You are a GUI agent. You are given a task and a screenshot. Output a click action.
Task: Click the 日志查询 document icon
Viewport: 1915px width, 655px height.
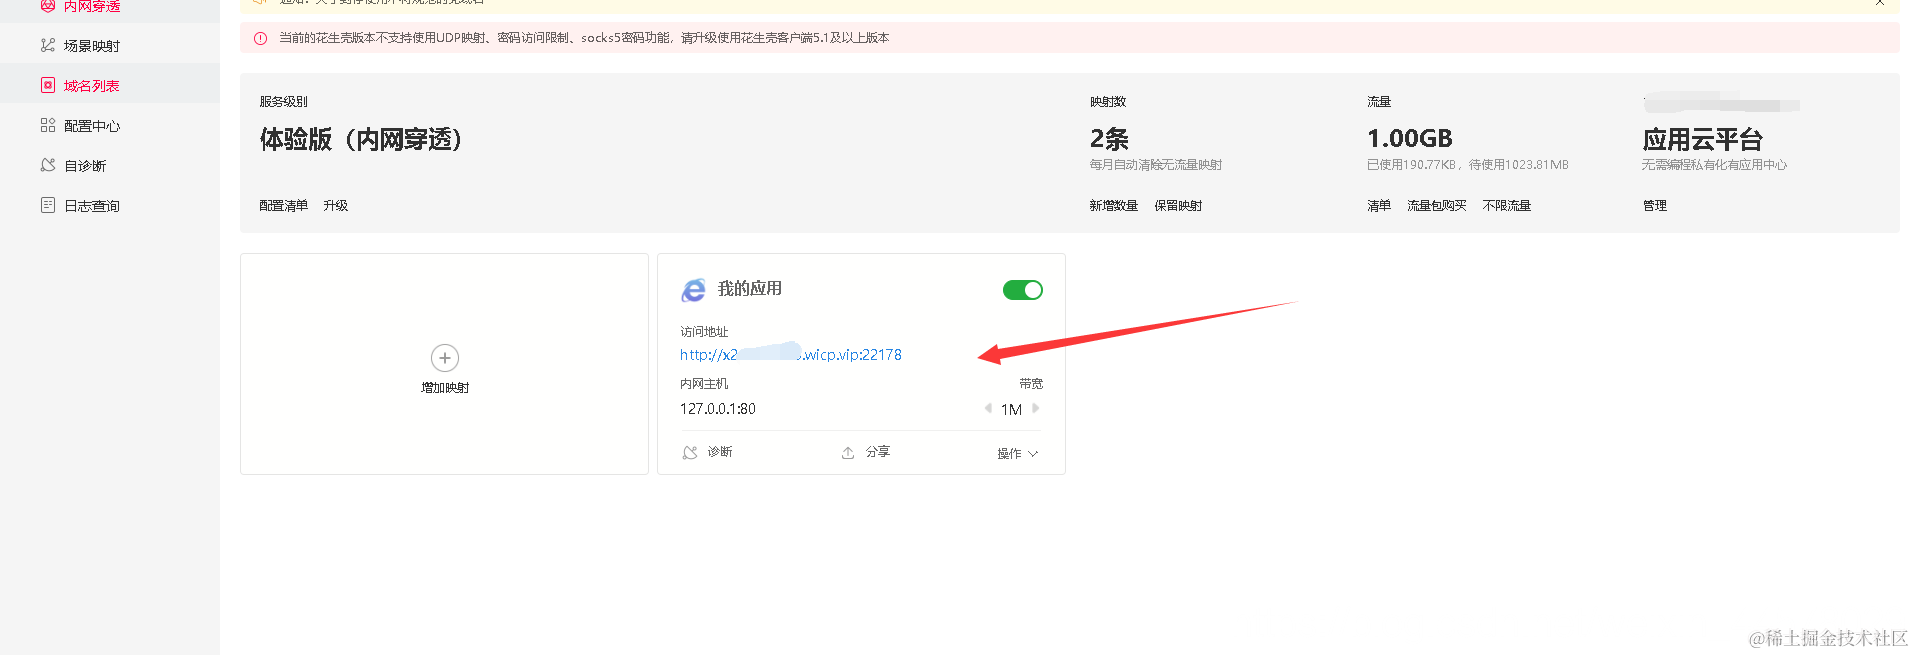click(48, 205)
